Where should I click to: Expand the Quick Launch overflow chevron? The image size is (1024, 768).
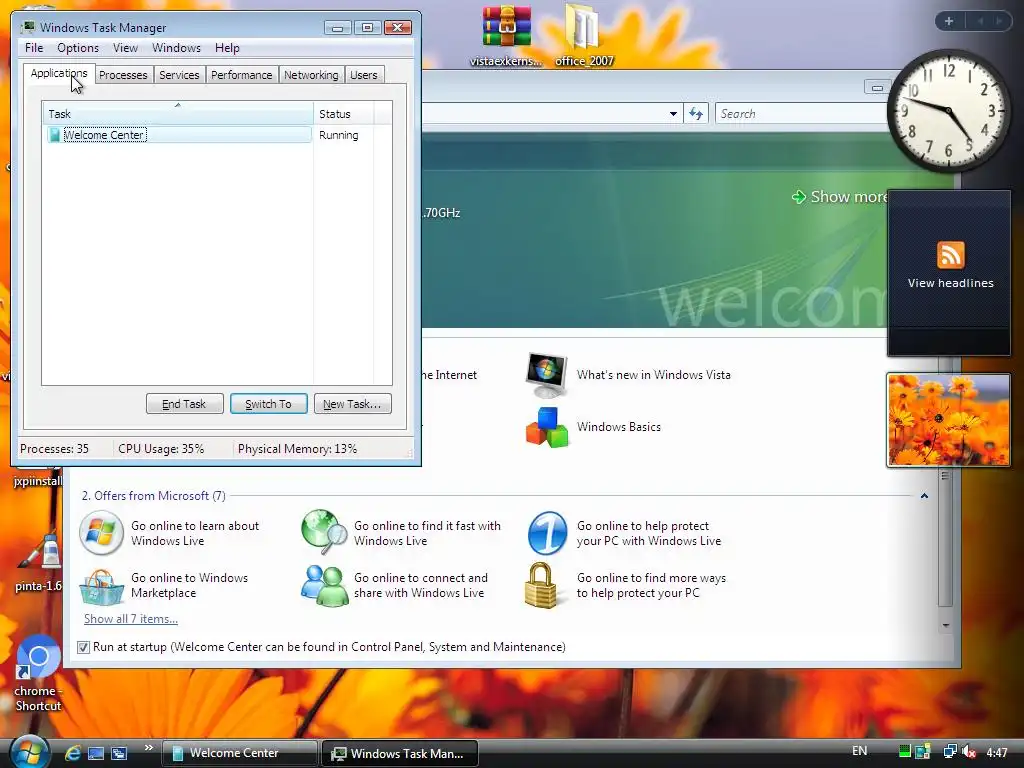click(x=149, y=748)
